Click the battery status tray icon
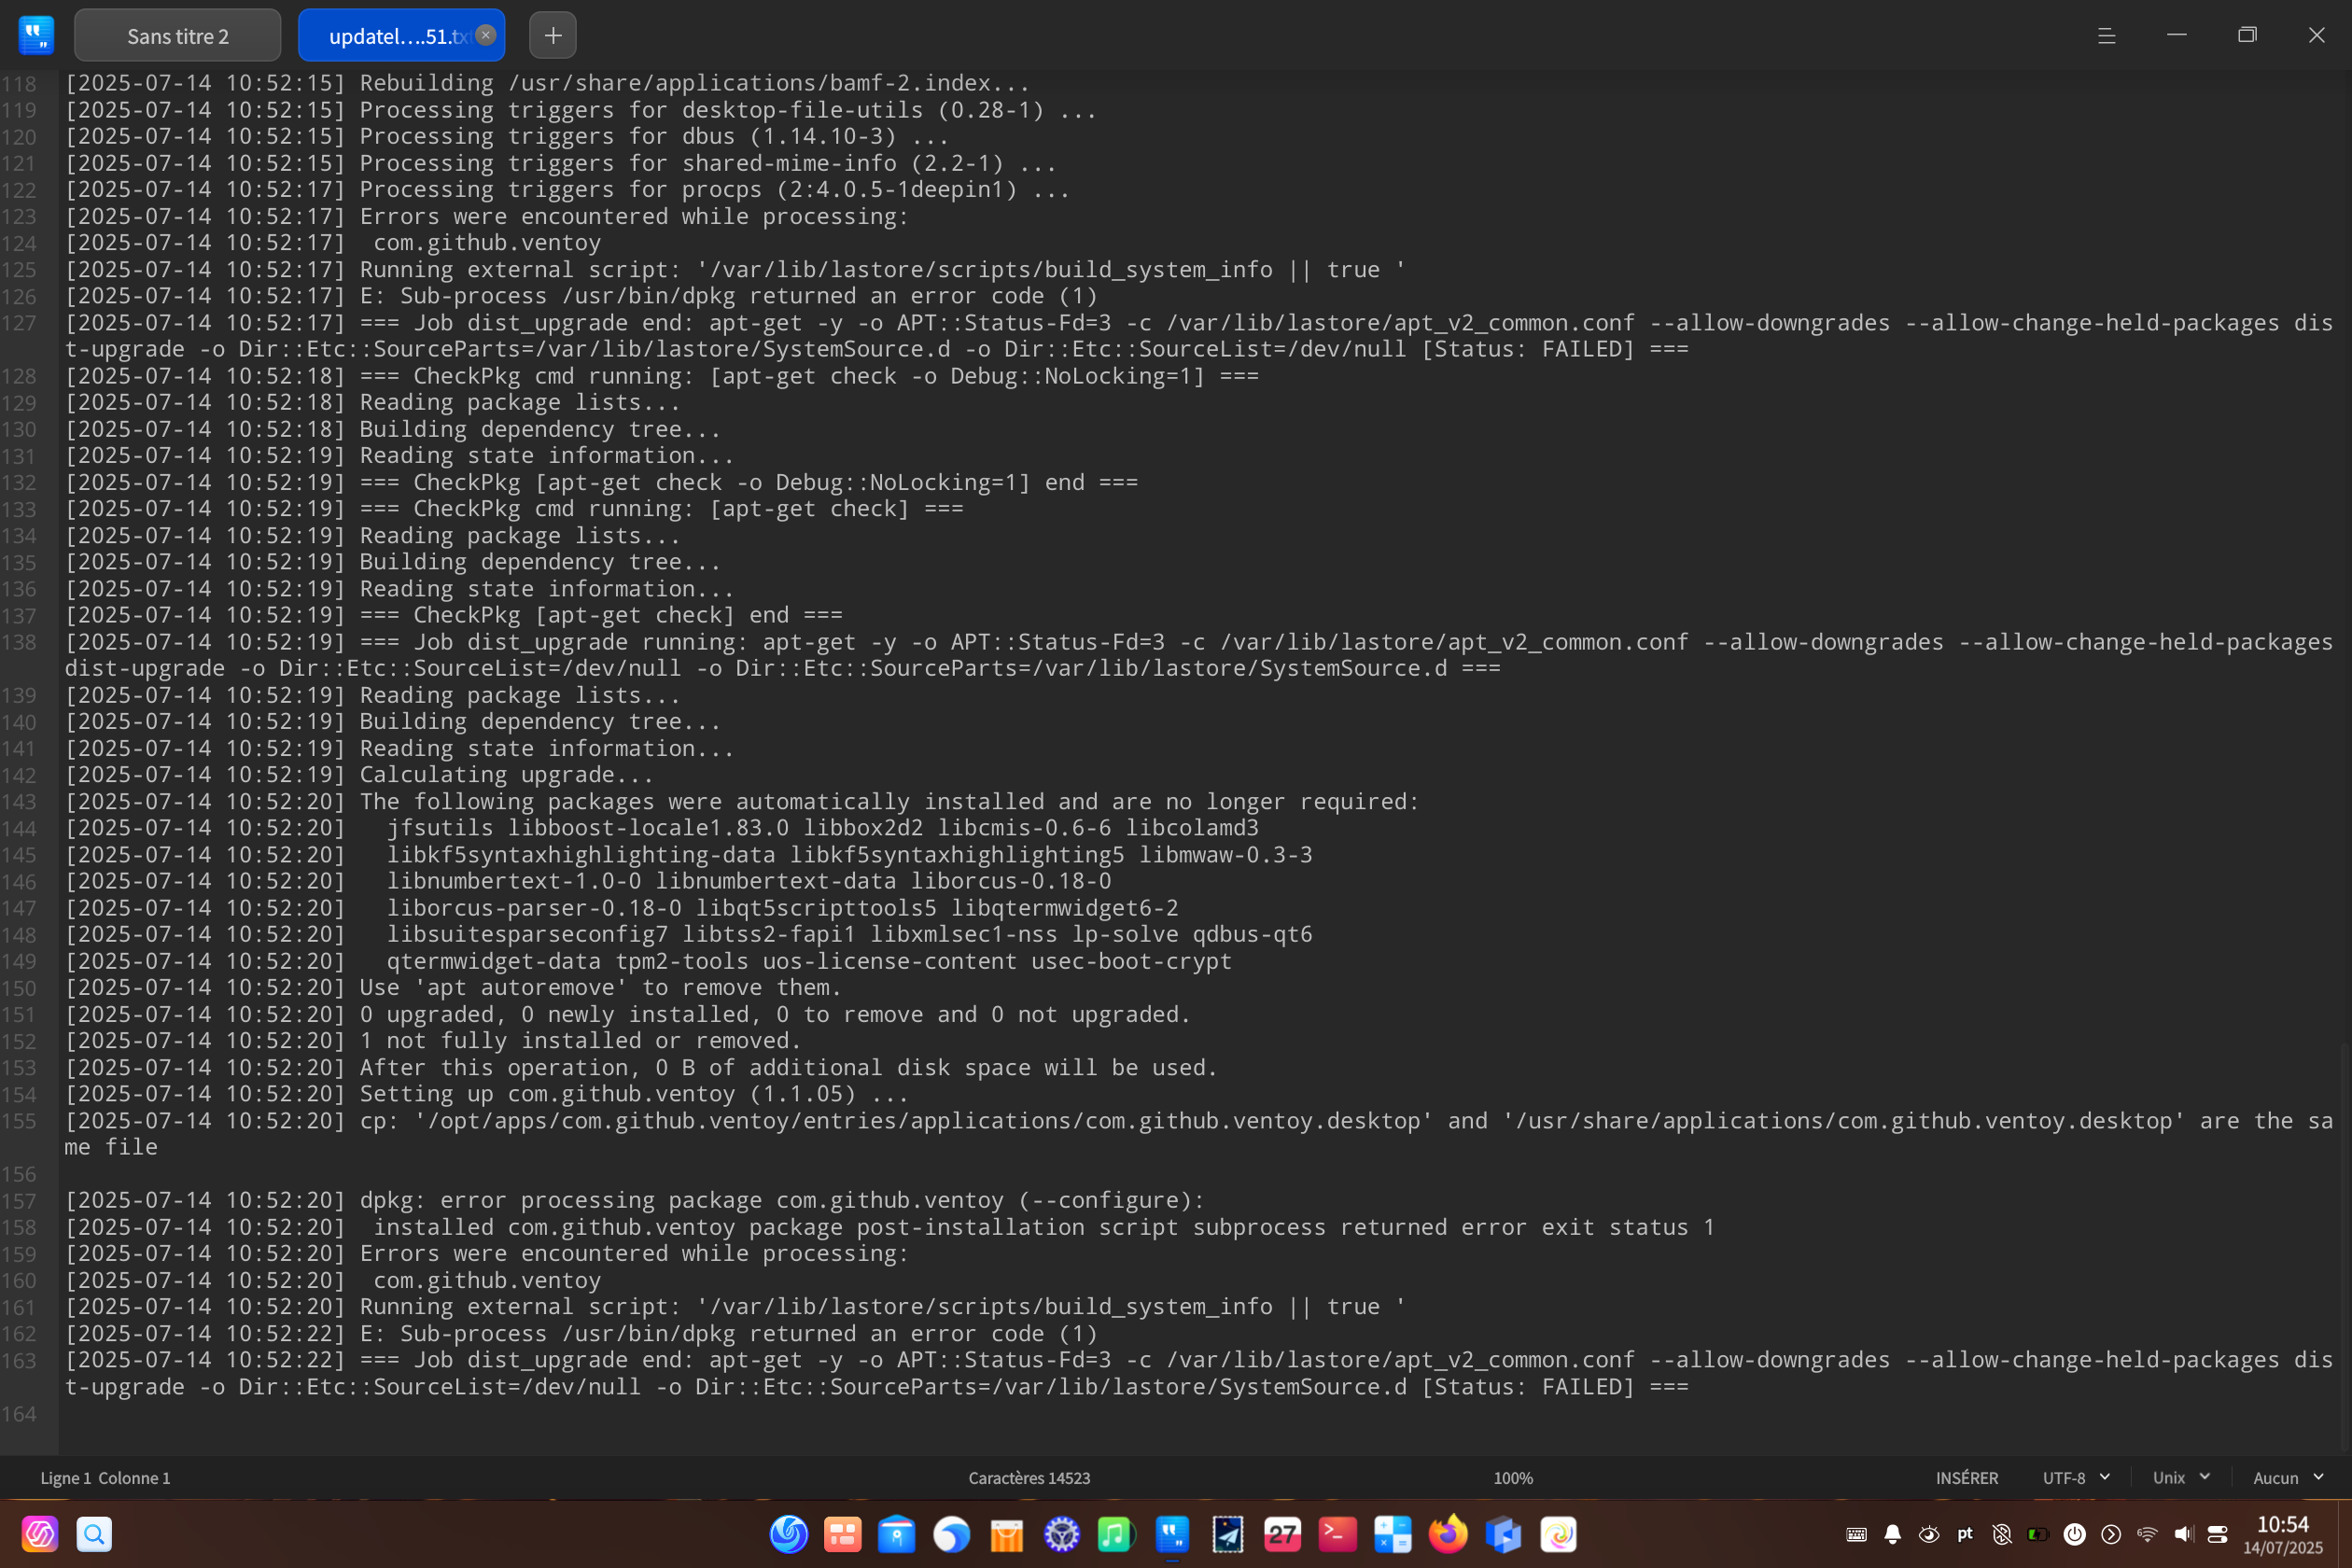Viewport: 2352px width, 1568px height. tap(2038, 1533)
